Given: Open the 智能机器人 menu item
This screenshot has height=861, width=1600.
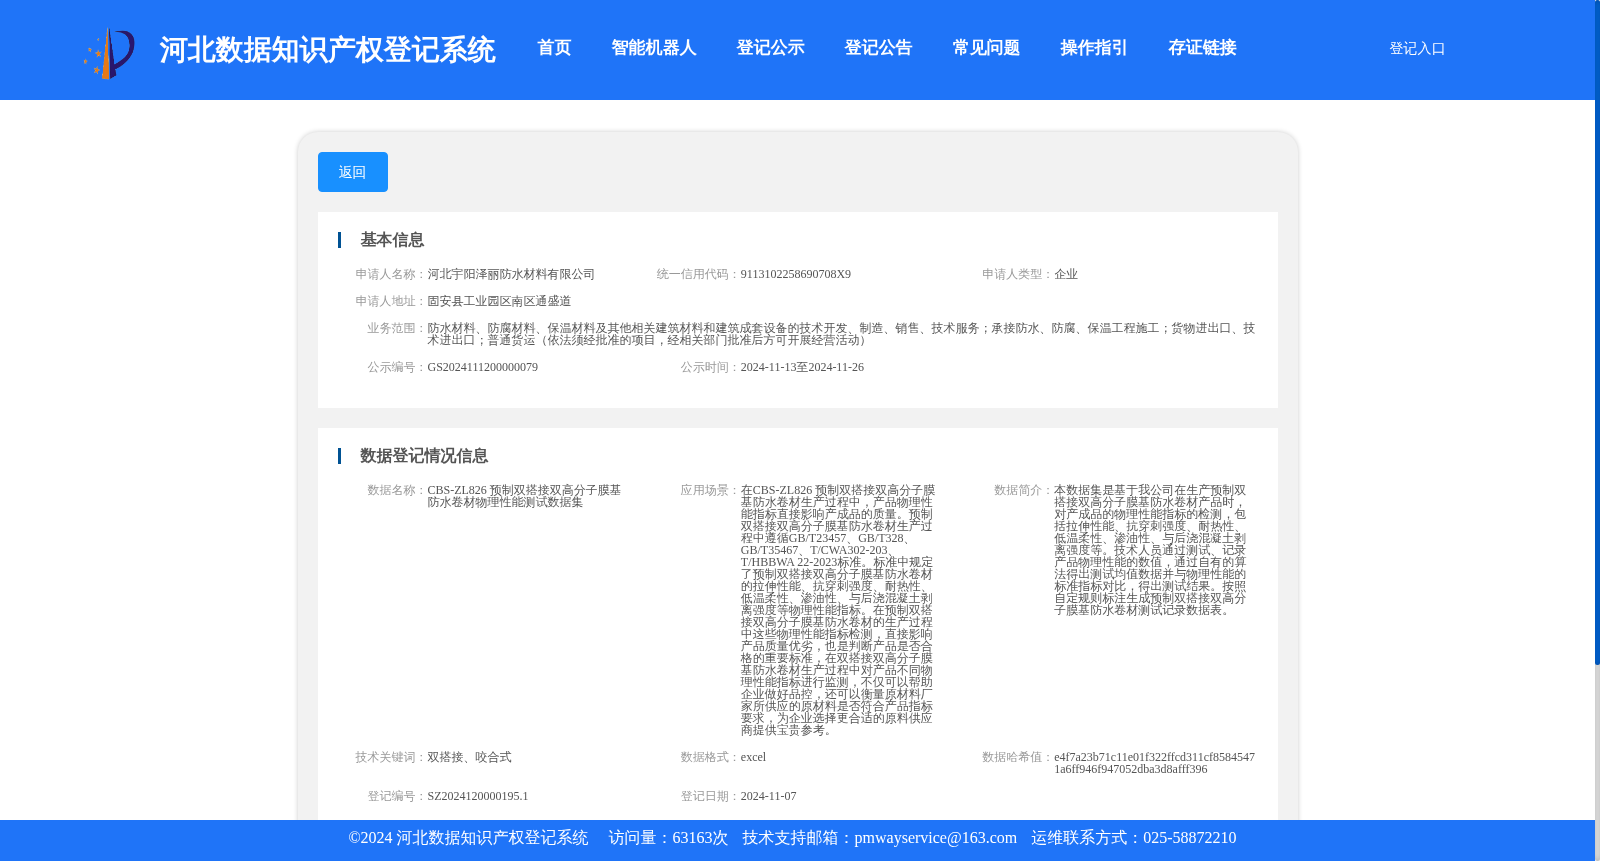Looking at the screenshot, I should click(x=654, y=48).
